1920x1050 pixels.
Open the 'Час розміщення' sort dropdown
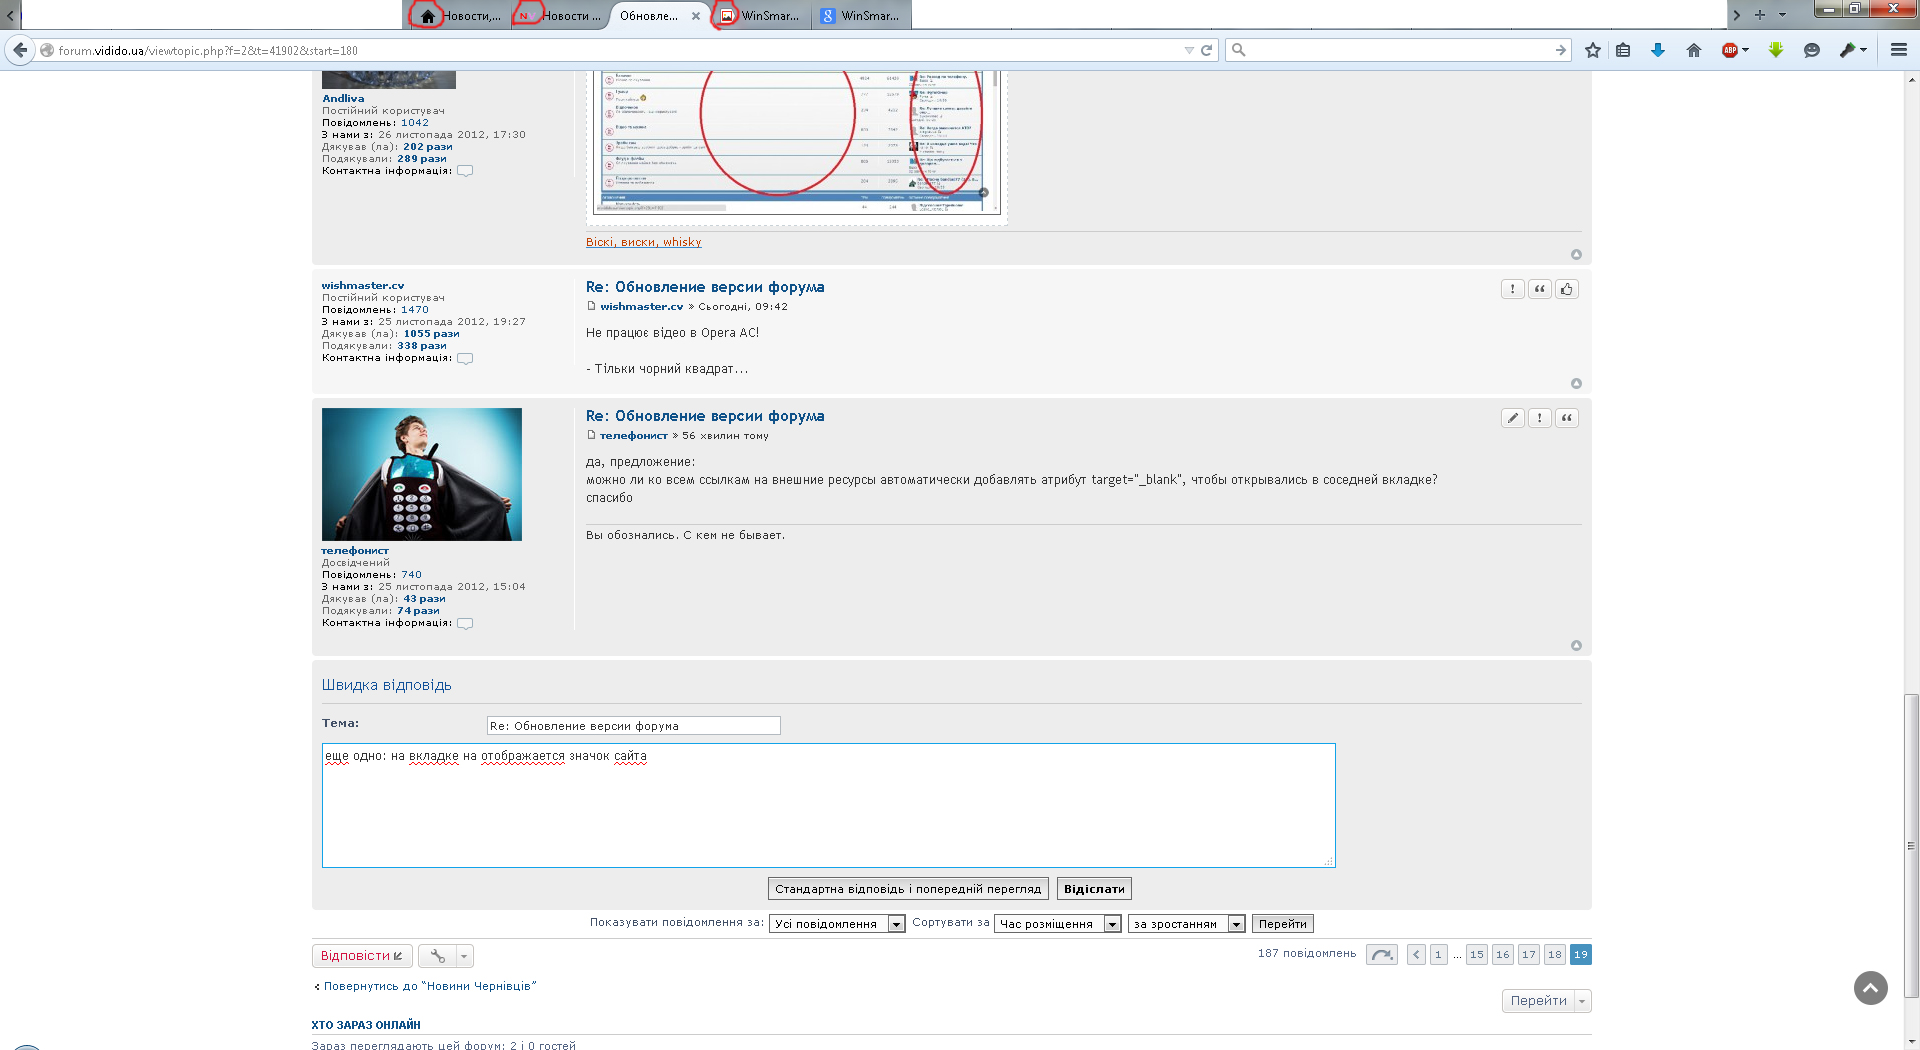pos(1057,924)
